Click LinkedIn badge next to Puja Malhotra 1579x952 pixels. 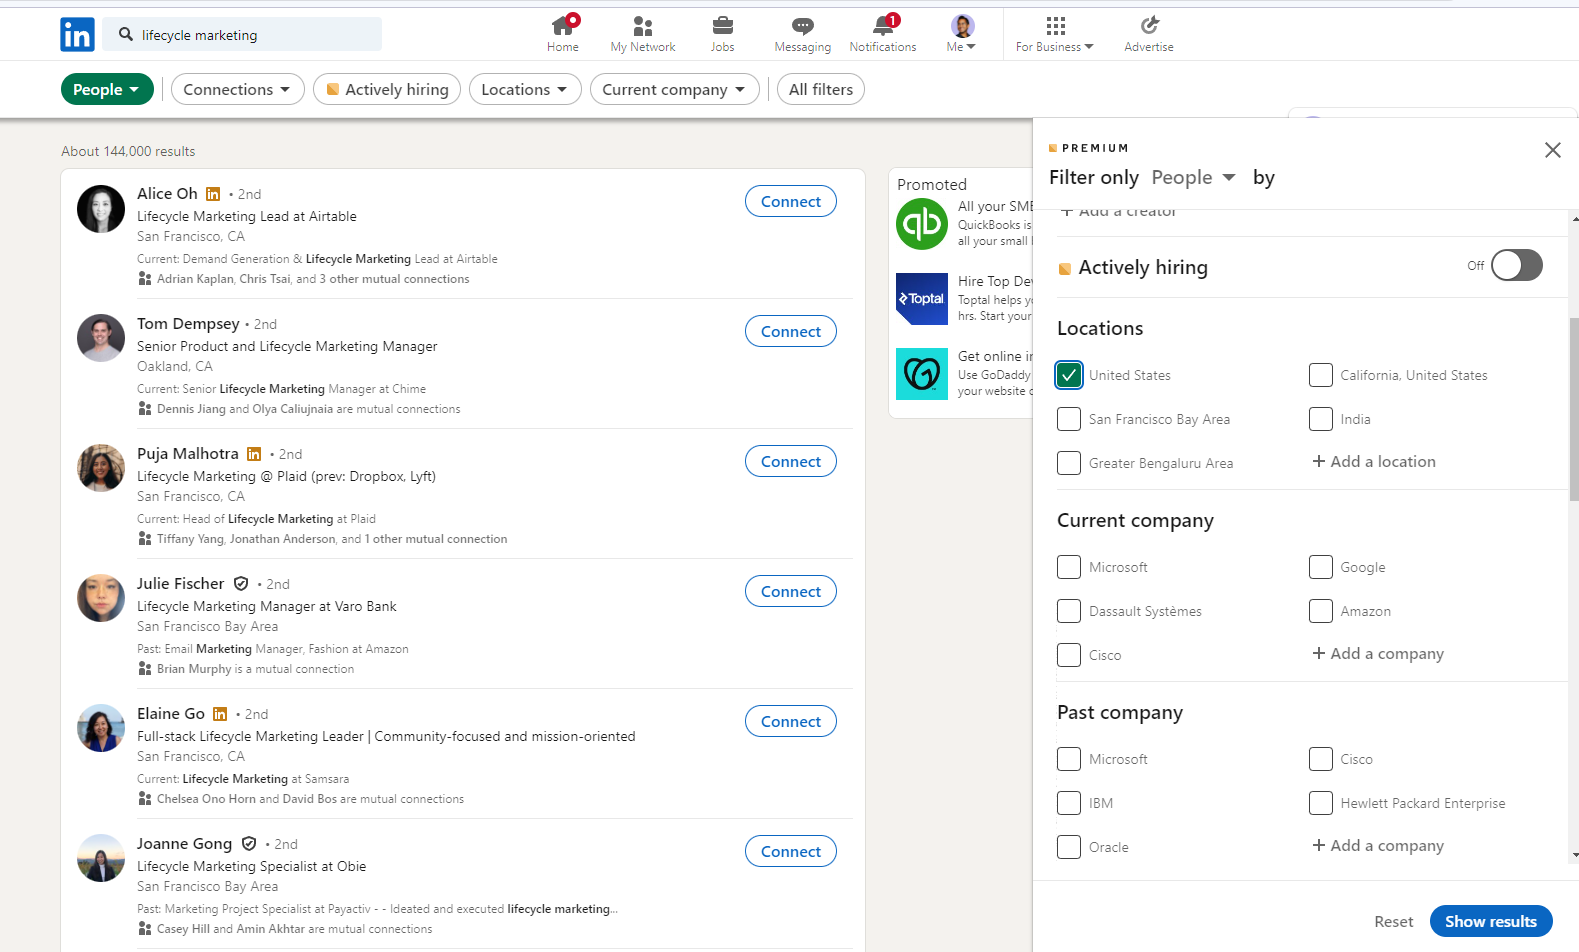(x=254, y=454)
